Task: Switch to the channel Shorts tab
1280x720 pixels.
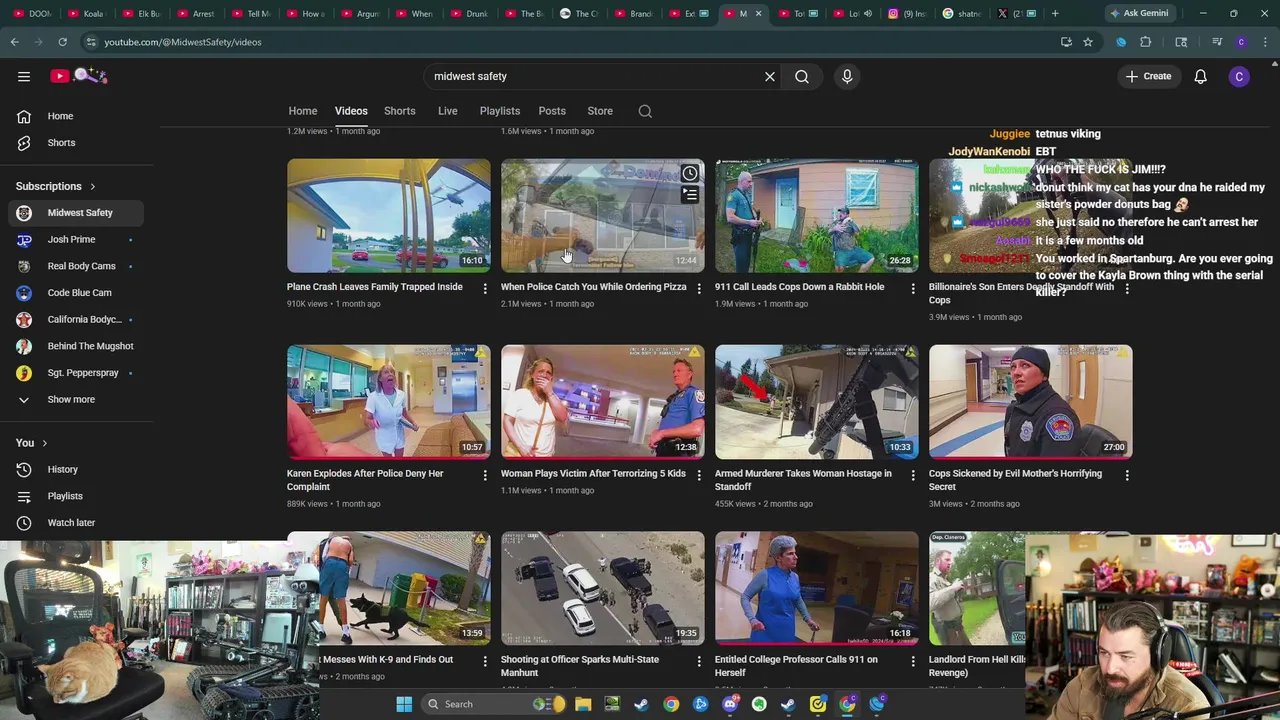Action: pos(400,111)
